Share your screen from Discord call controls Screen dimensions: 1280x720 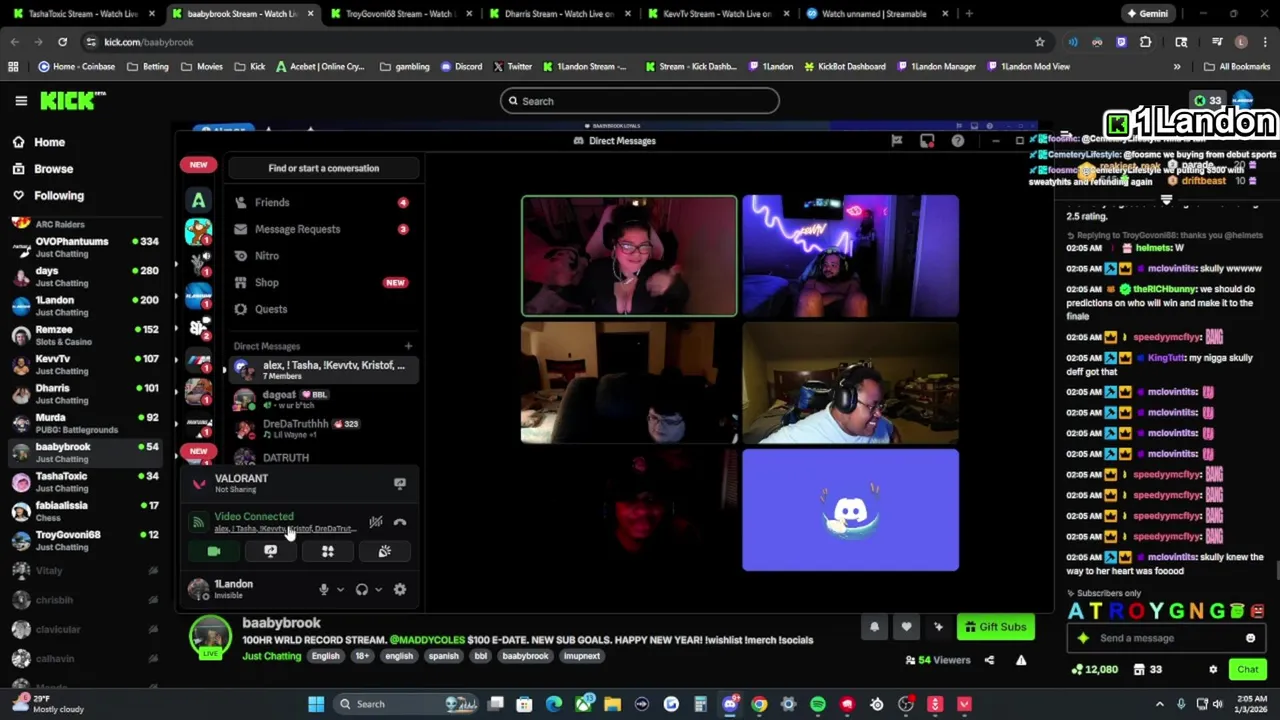270,551
